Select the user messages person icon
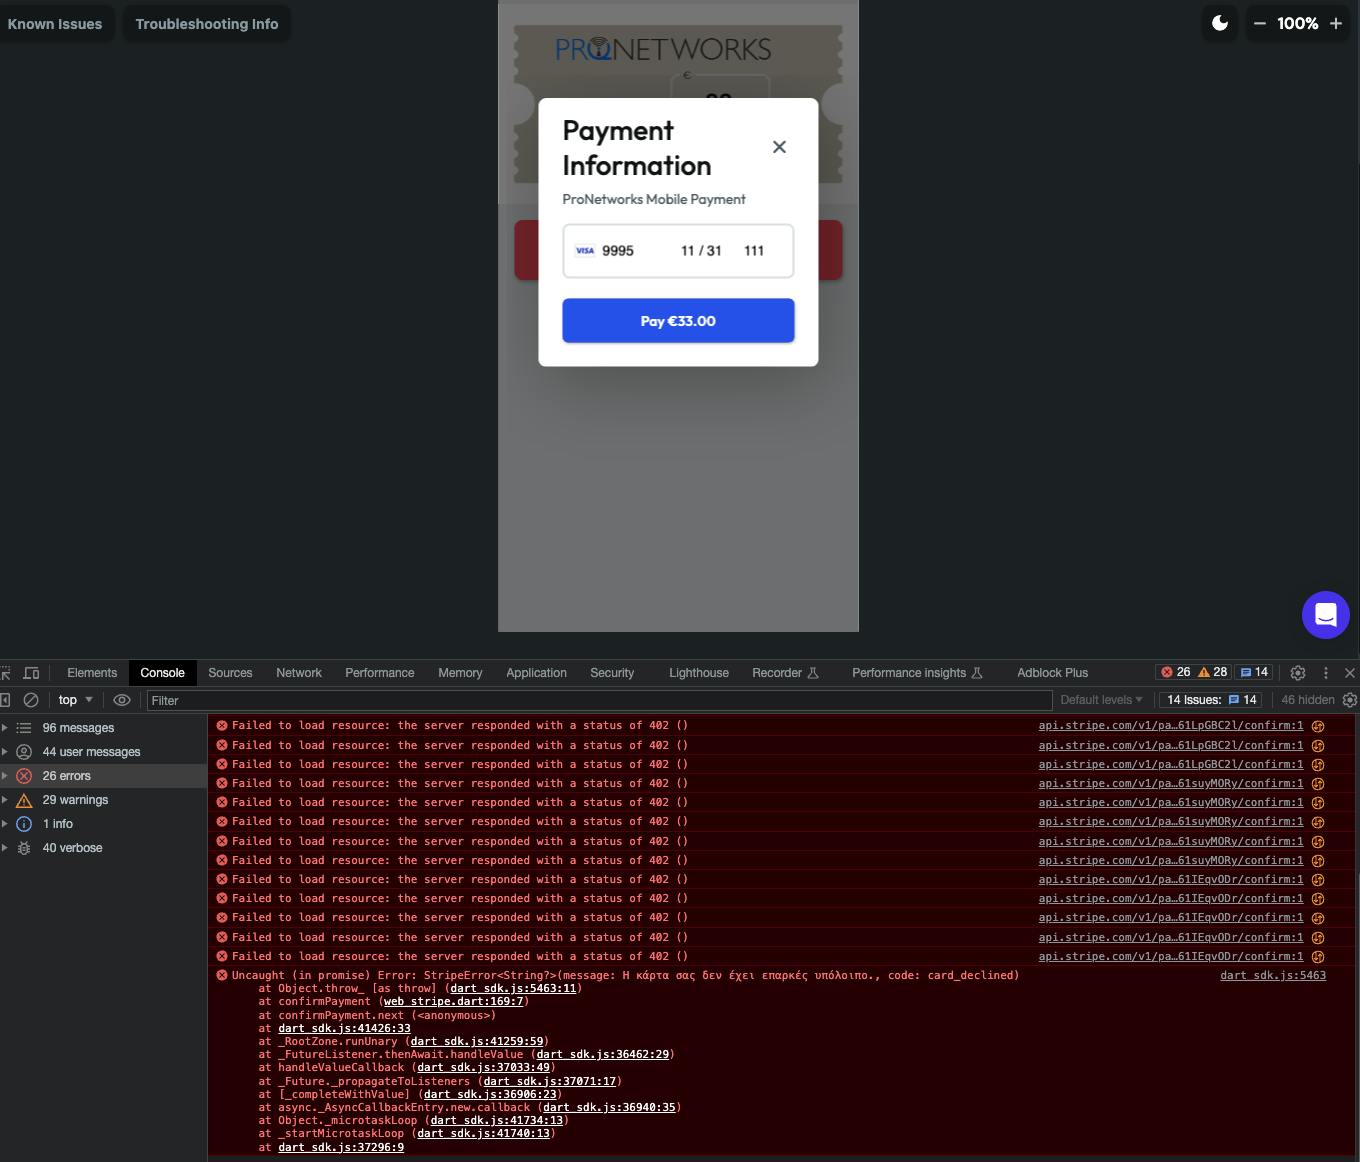This screenshot has width=1360, height=1162. (24, 752)
